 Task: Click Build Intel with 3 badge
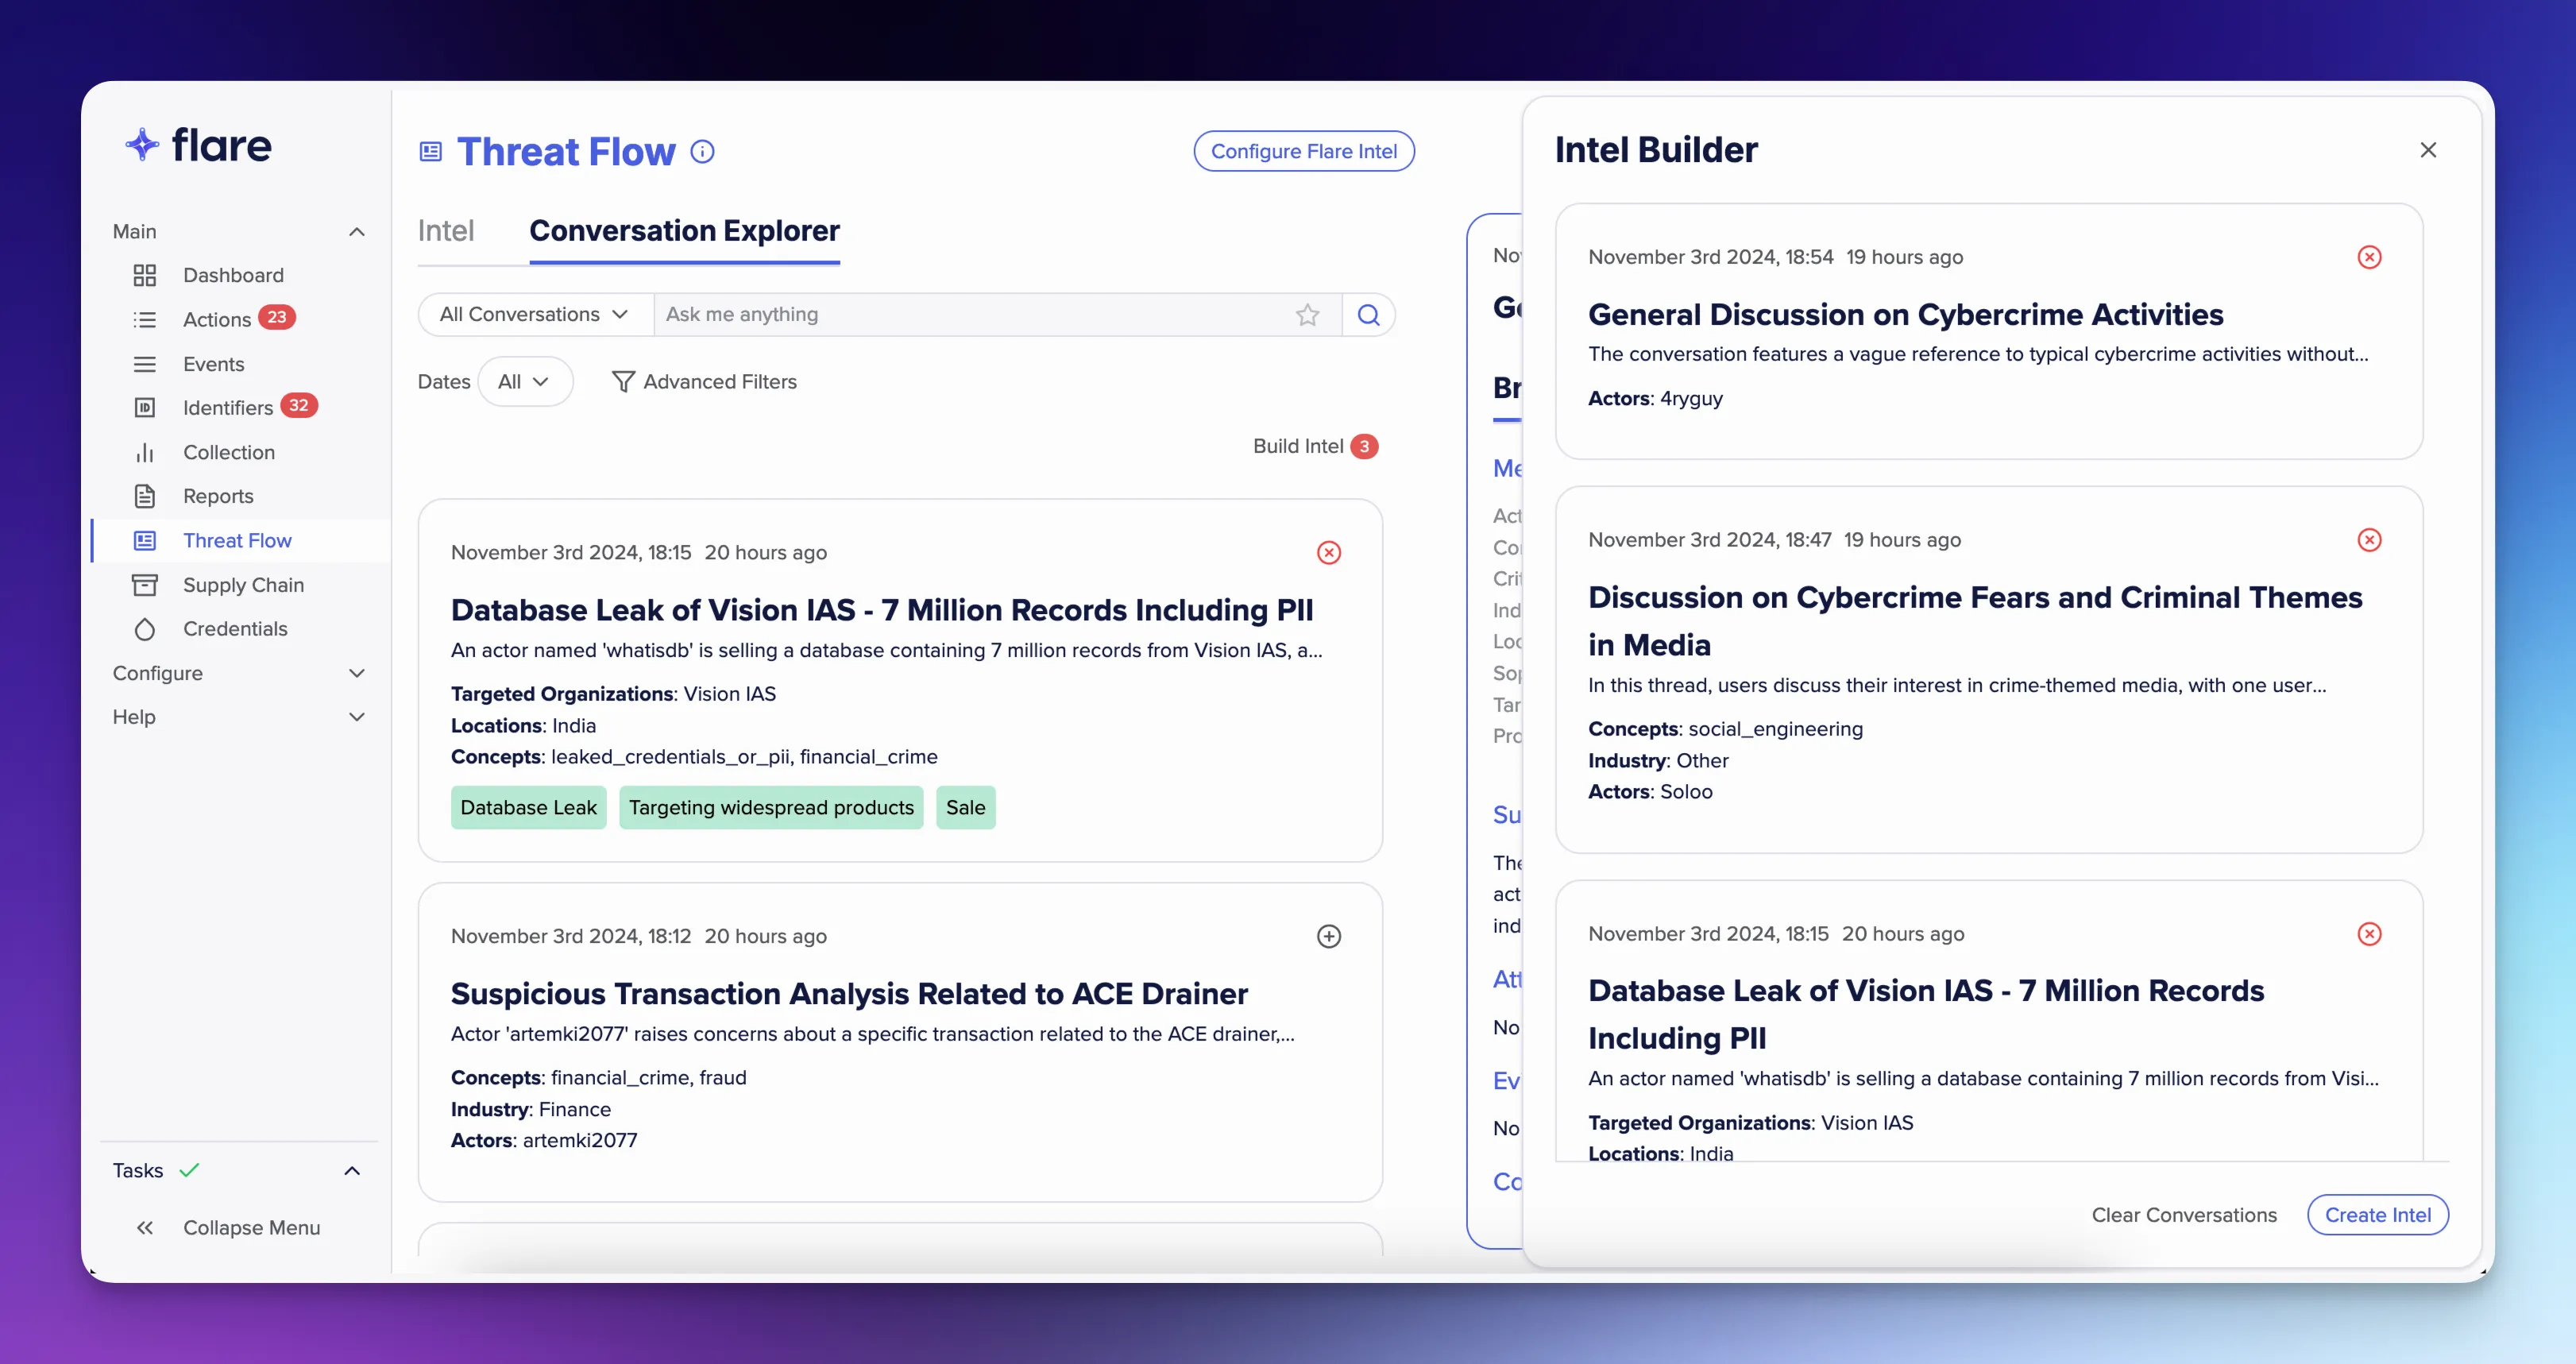(1315, 446)
